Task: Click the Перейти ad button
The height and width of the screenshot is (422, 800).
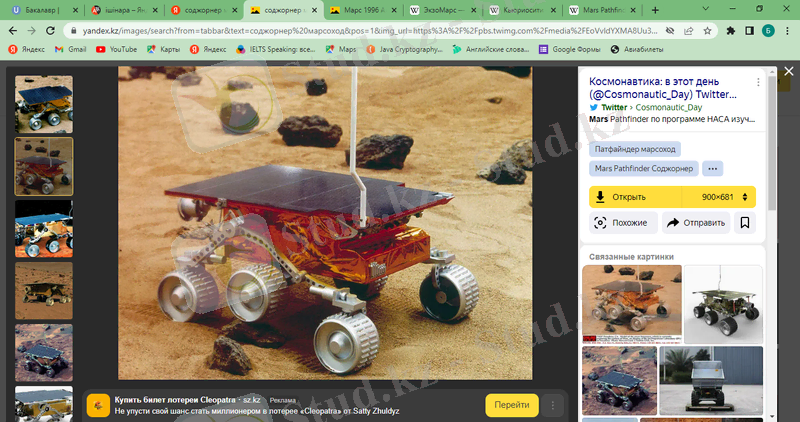Action: coord(511,405)
